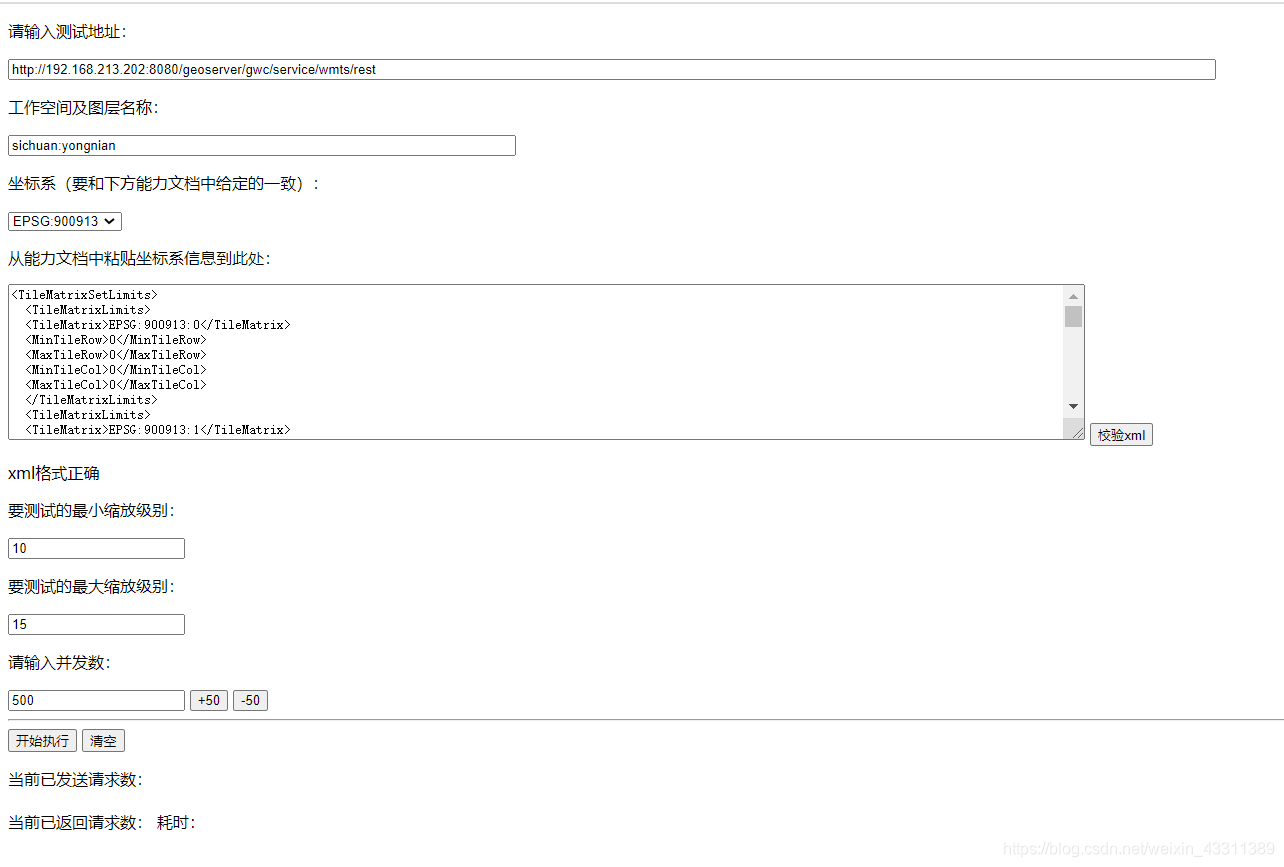Click the '耗时:' text
This screenshot has width=1284, height=867.
pos(176,823)
